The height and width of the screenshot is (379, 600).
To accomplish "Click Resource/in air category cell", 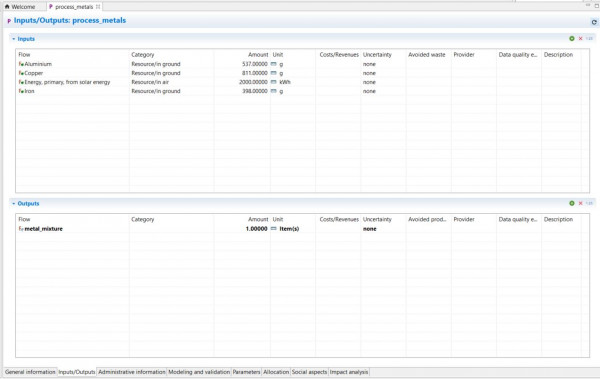I will 150,82.
